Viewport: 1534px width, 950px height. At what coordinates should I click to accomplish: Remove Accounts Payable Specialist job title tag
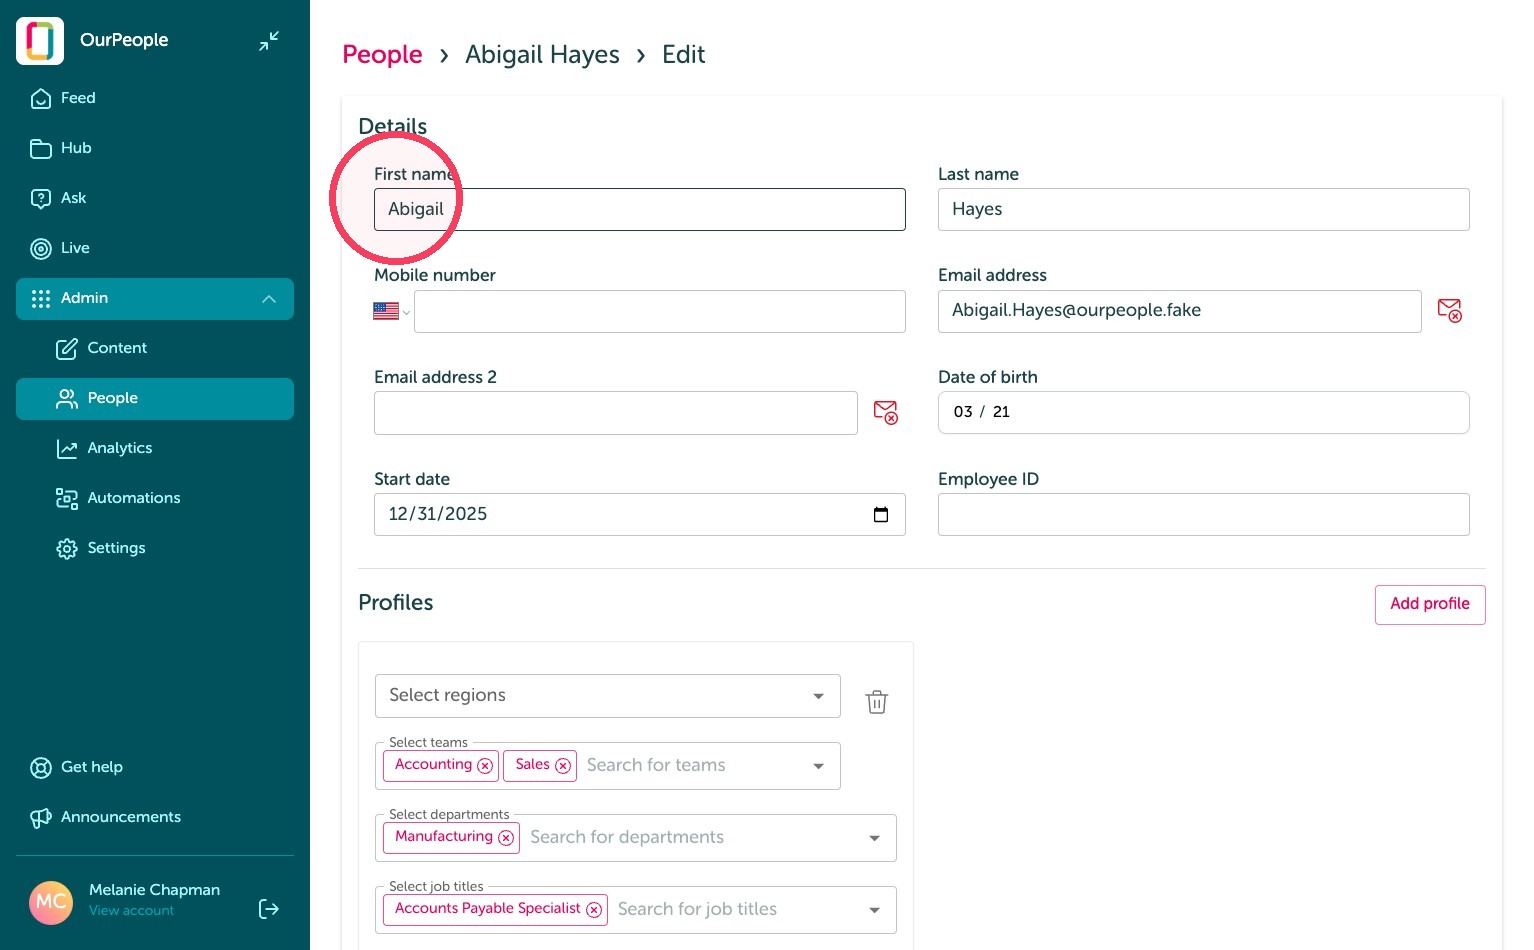tap(594, 910)
